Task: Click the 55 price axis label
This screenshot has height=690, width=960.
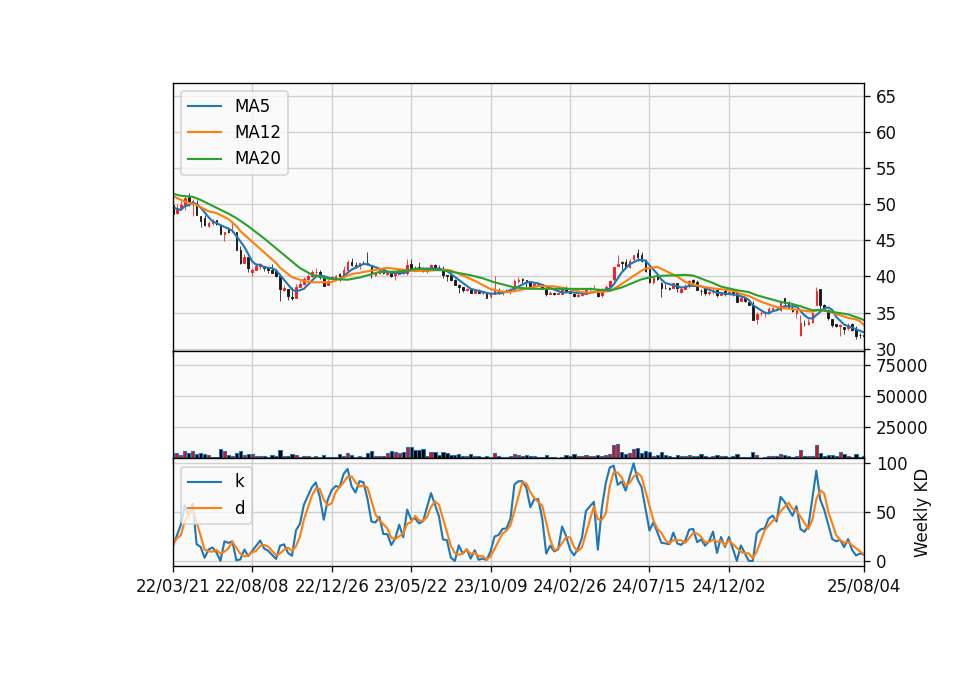Action: click(x=885, y=169)
